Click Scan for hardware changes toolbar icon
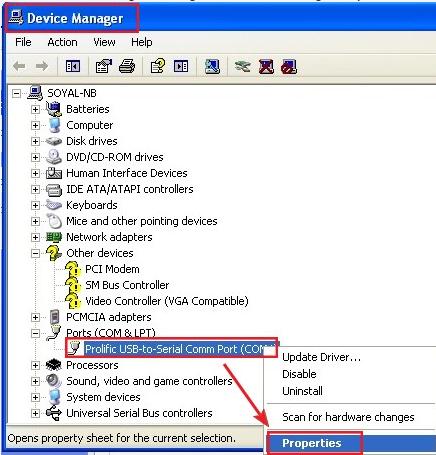This screenshot has height=455, width=436. [x=212, y=66]
